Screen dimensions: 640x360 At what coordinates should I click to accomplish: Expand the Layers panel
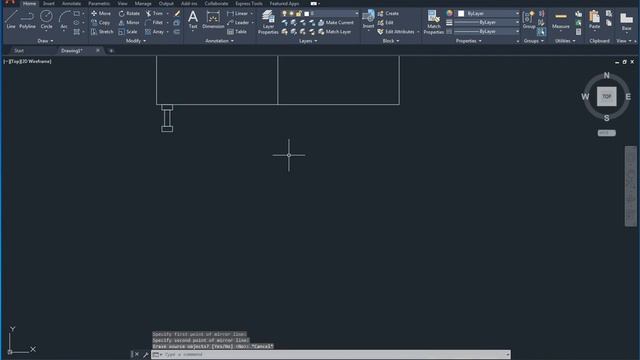tap(308, 41)
